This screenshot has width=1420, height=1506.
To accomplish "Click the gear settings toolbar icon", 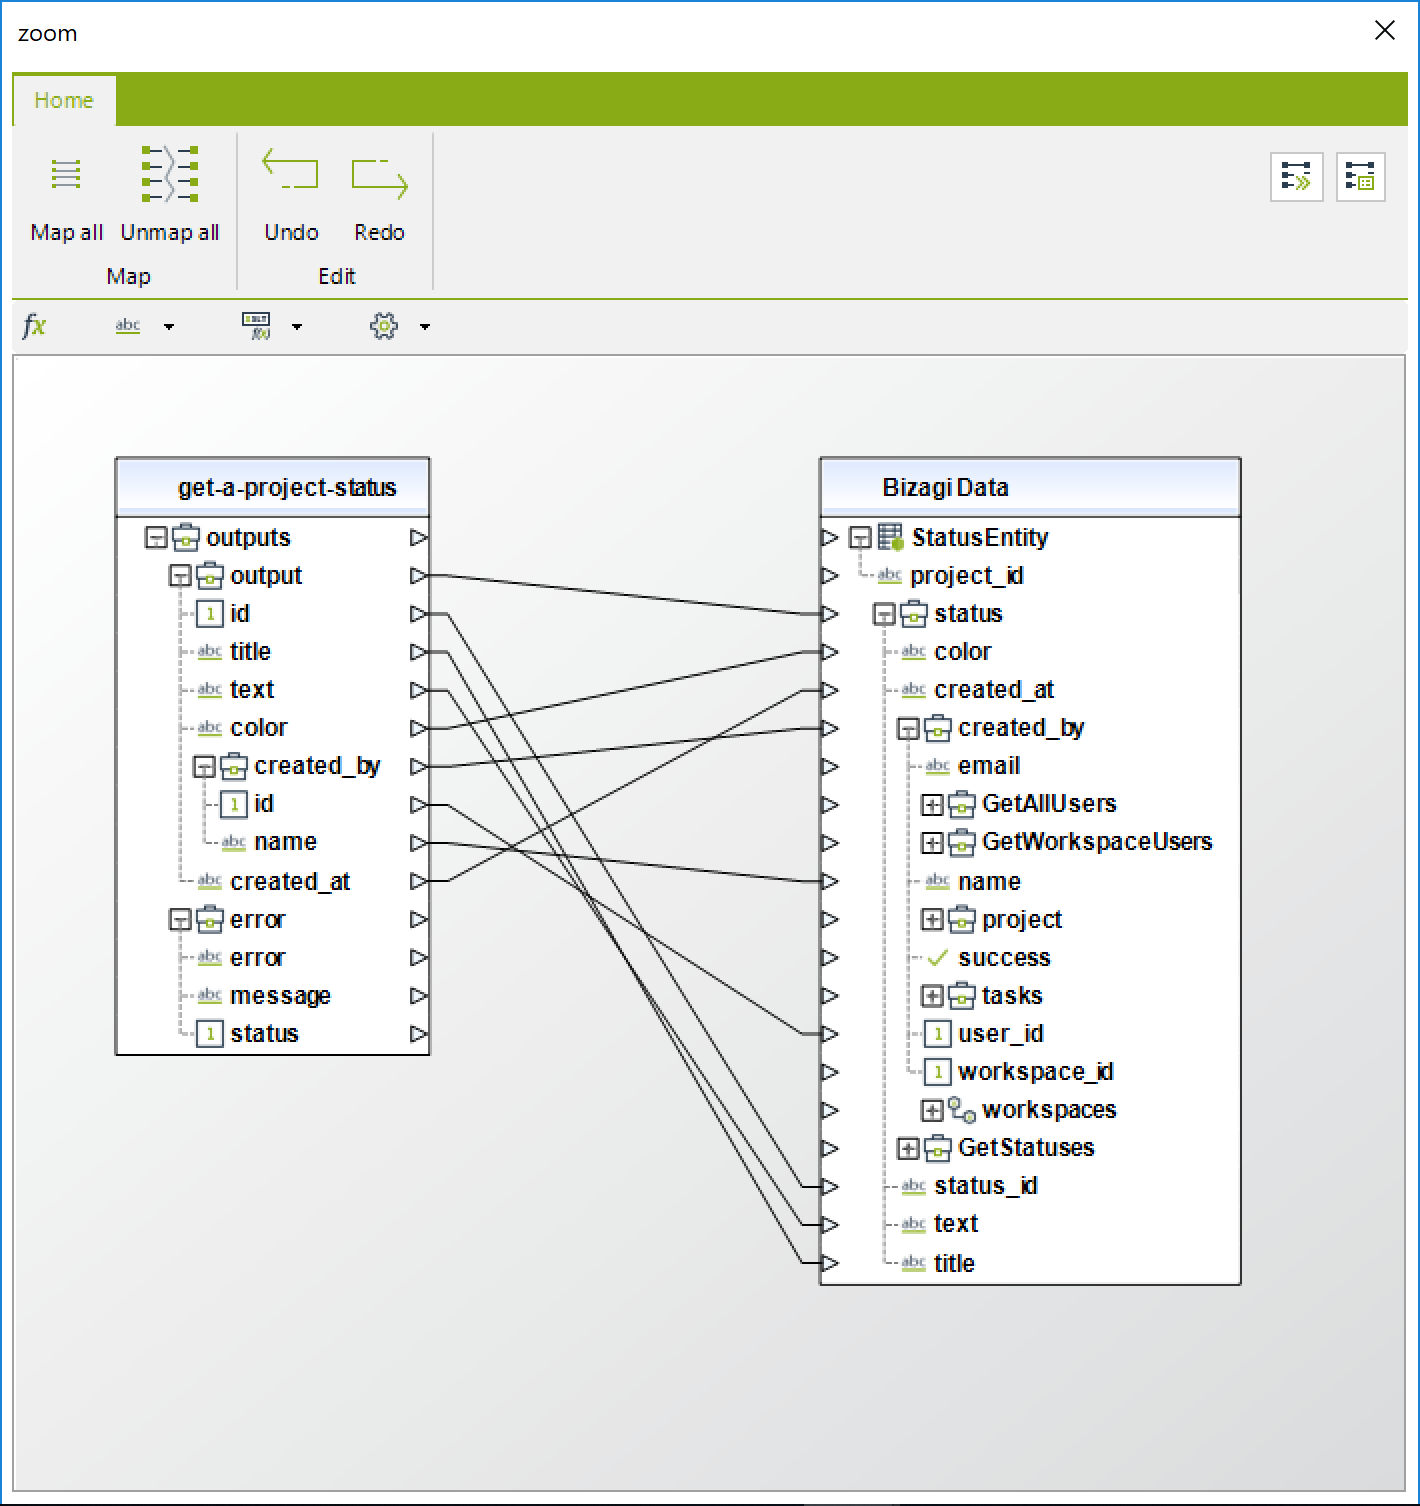I will pyautogui.click(x=384, y=325).
